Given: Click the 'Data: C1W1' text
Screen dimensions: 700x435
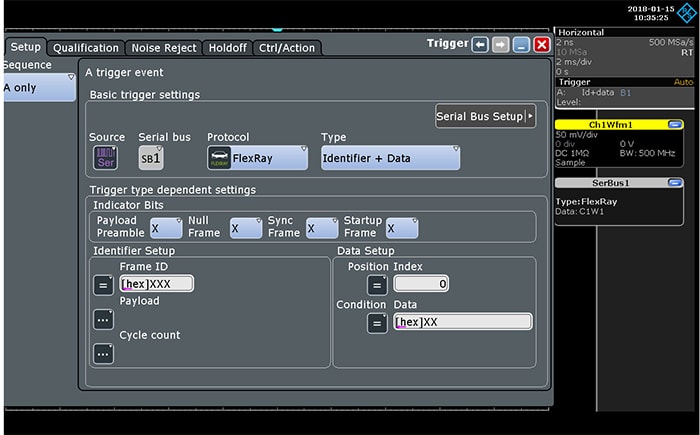Looking at the screenshot, I should click(x=579, y=211).
